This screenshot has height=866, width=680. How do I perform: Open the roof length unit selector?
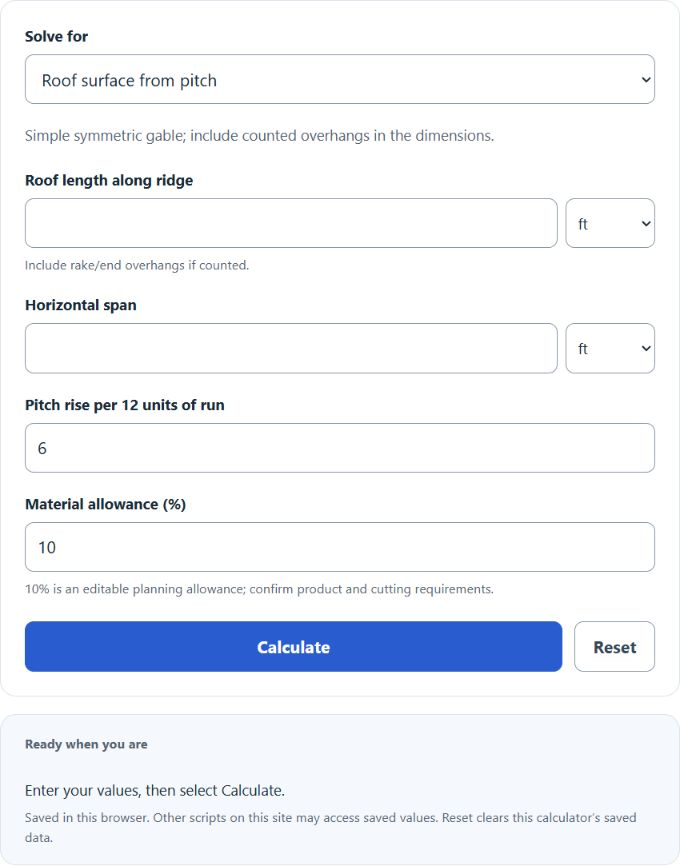tap(610, 223)
